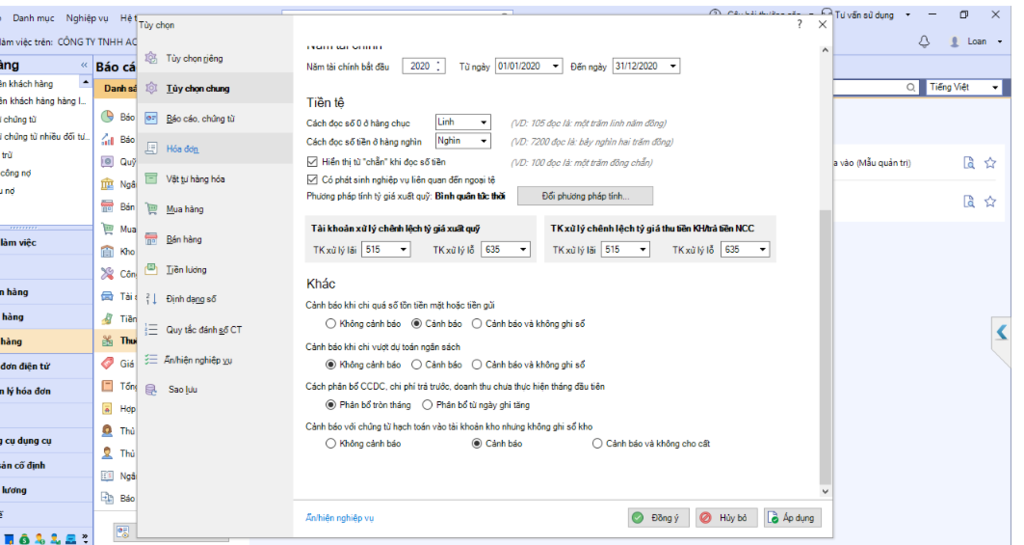
Task: Open Từ ngày date dropdown
Action: point(555,66)
